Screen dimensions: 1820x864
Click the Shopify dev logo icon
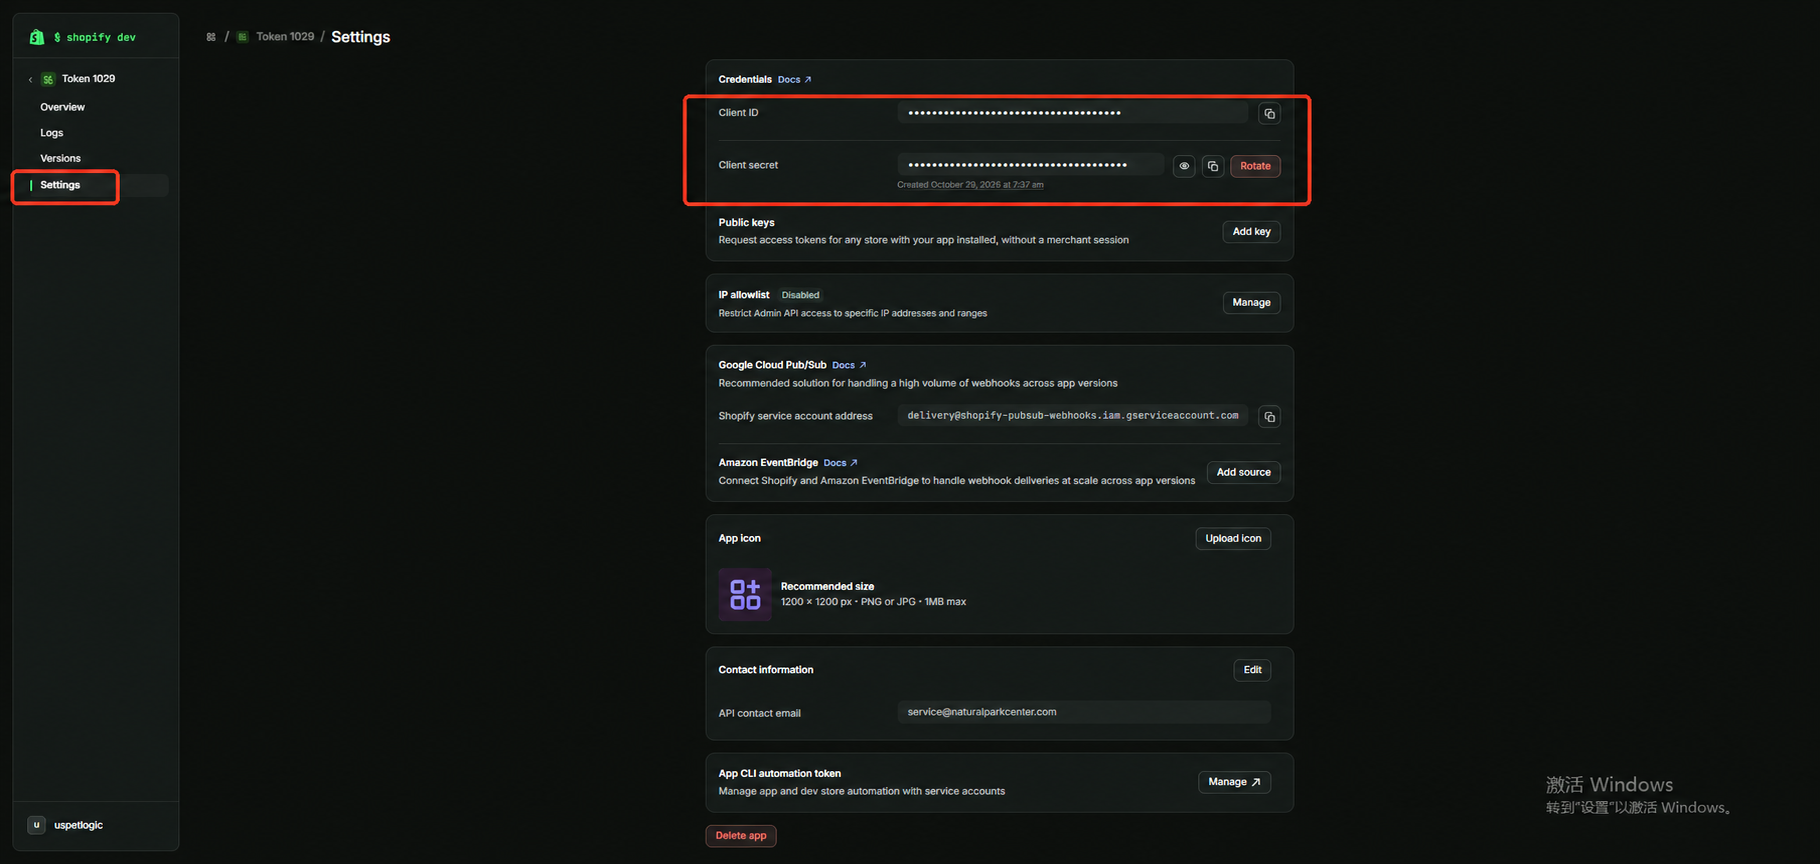(x=37, y=37)
